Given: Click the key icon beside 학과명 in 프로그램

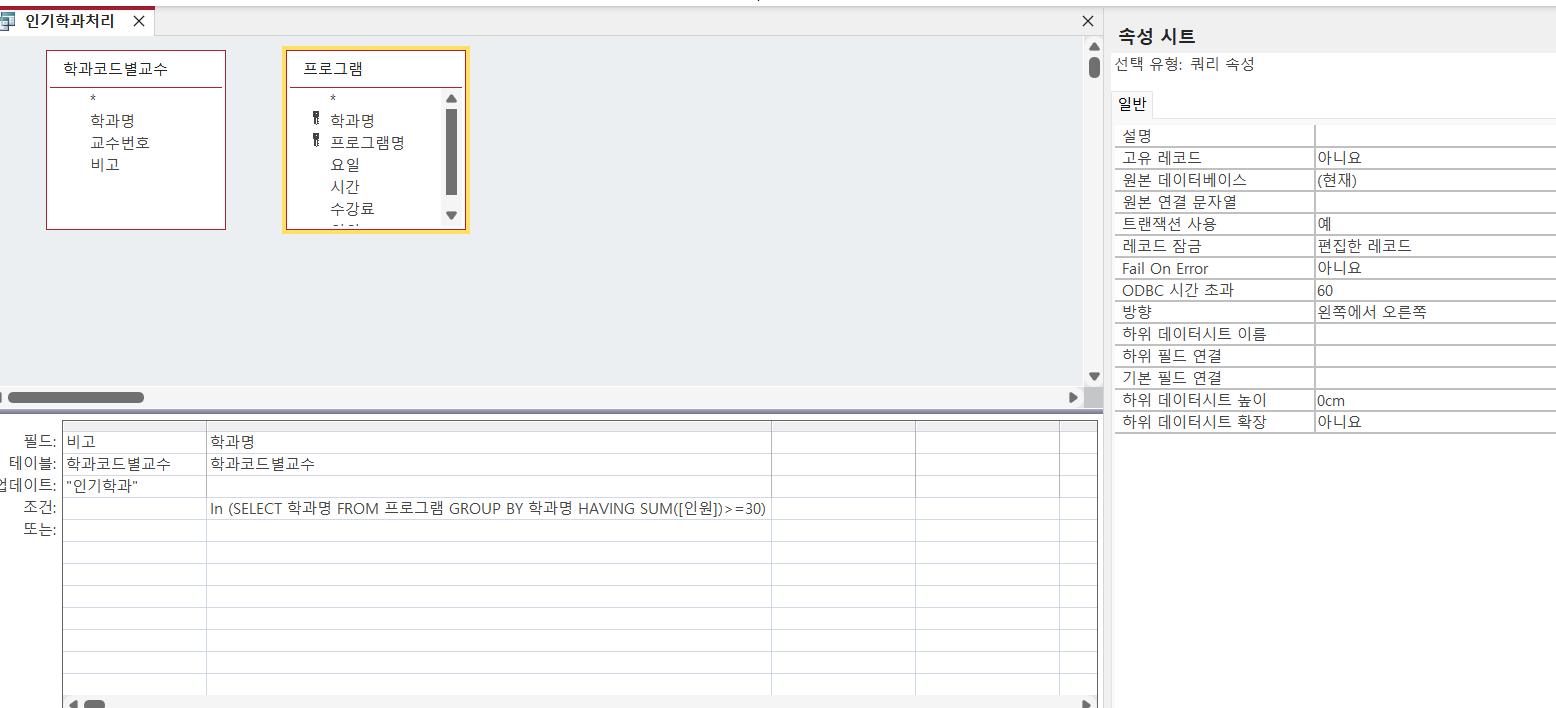Looking at the screenshot, I should [316, 120].
